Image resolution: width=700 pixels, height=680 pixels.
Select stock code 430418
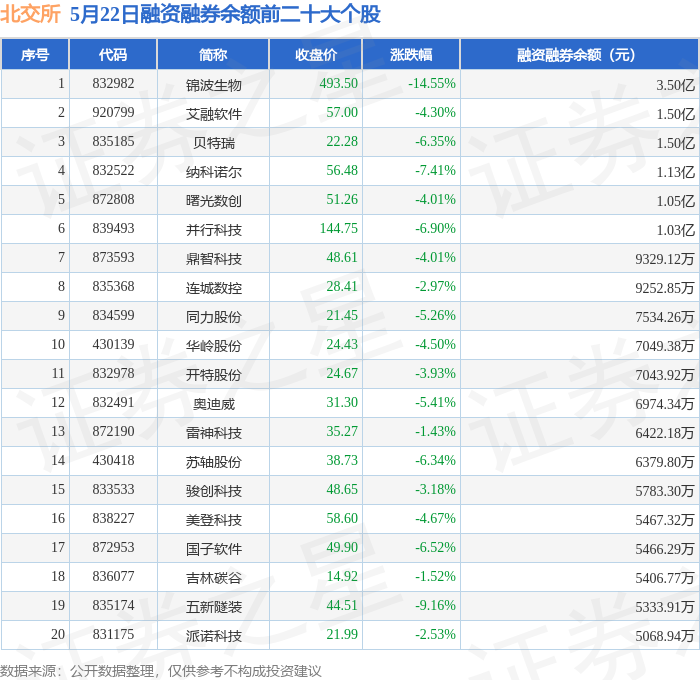(x=113, y=461)
